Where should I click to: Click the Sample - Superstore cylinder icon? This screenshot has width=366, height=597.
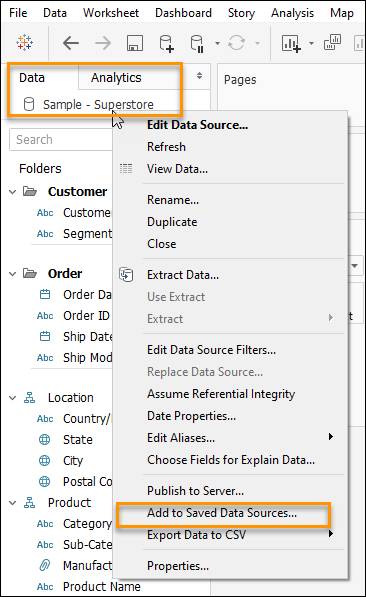pos(29,104)
